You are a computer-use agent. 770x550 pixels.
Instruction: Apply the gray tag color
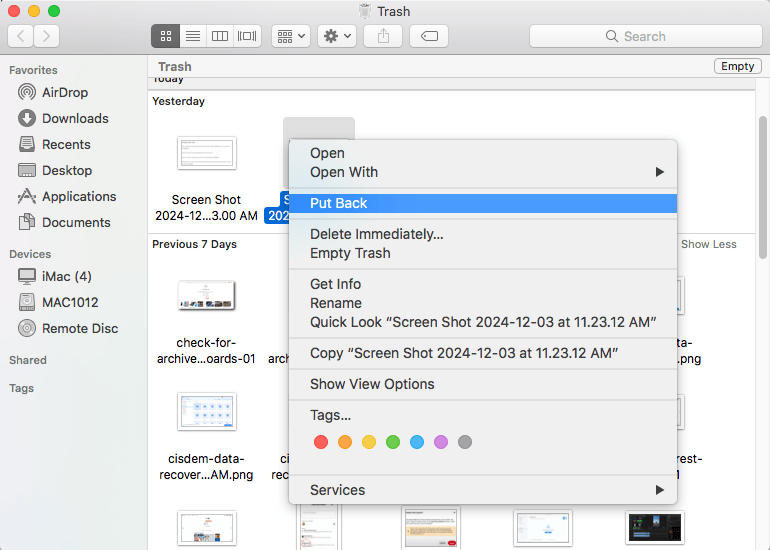pos(465,442)
